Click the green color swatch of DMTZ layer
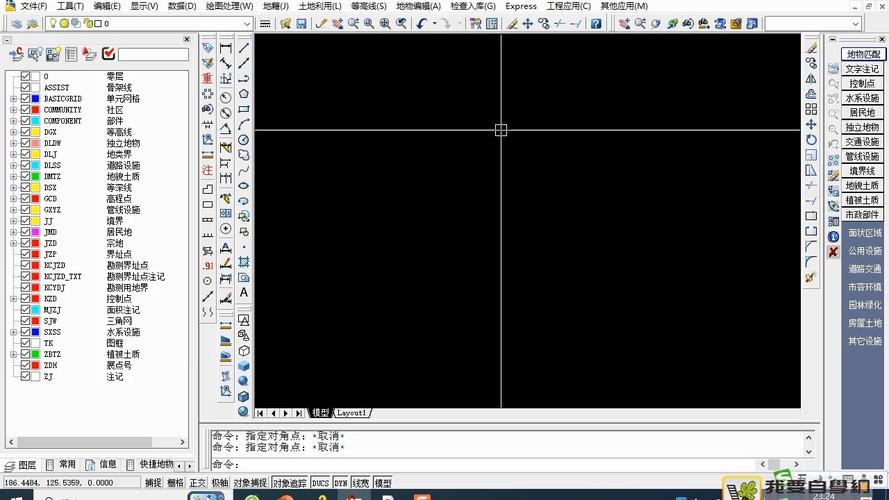The image size is (889, 500). (x=36, y=176)
